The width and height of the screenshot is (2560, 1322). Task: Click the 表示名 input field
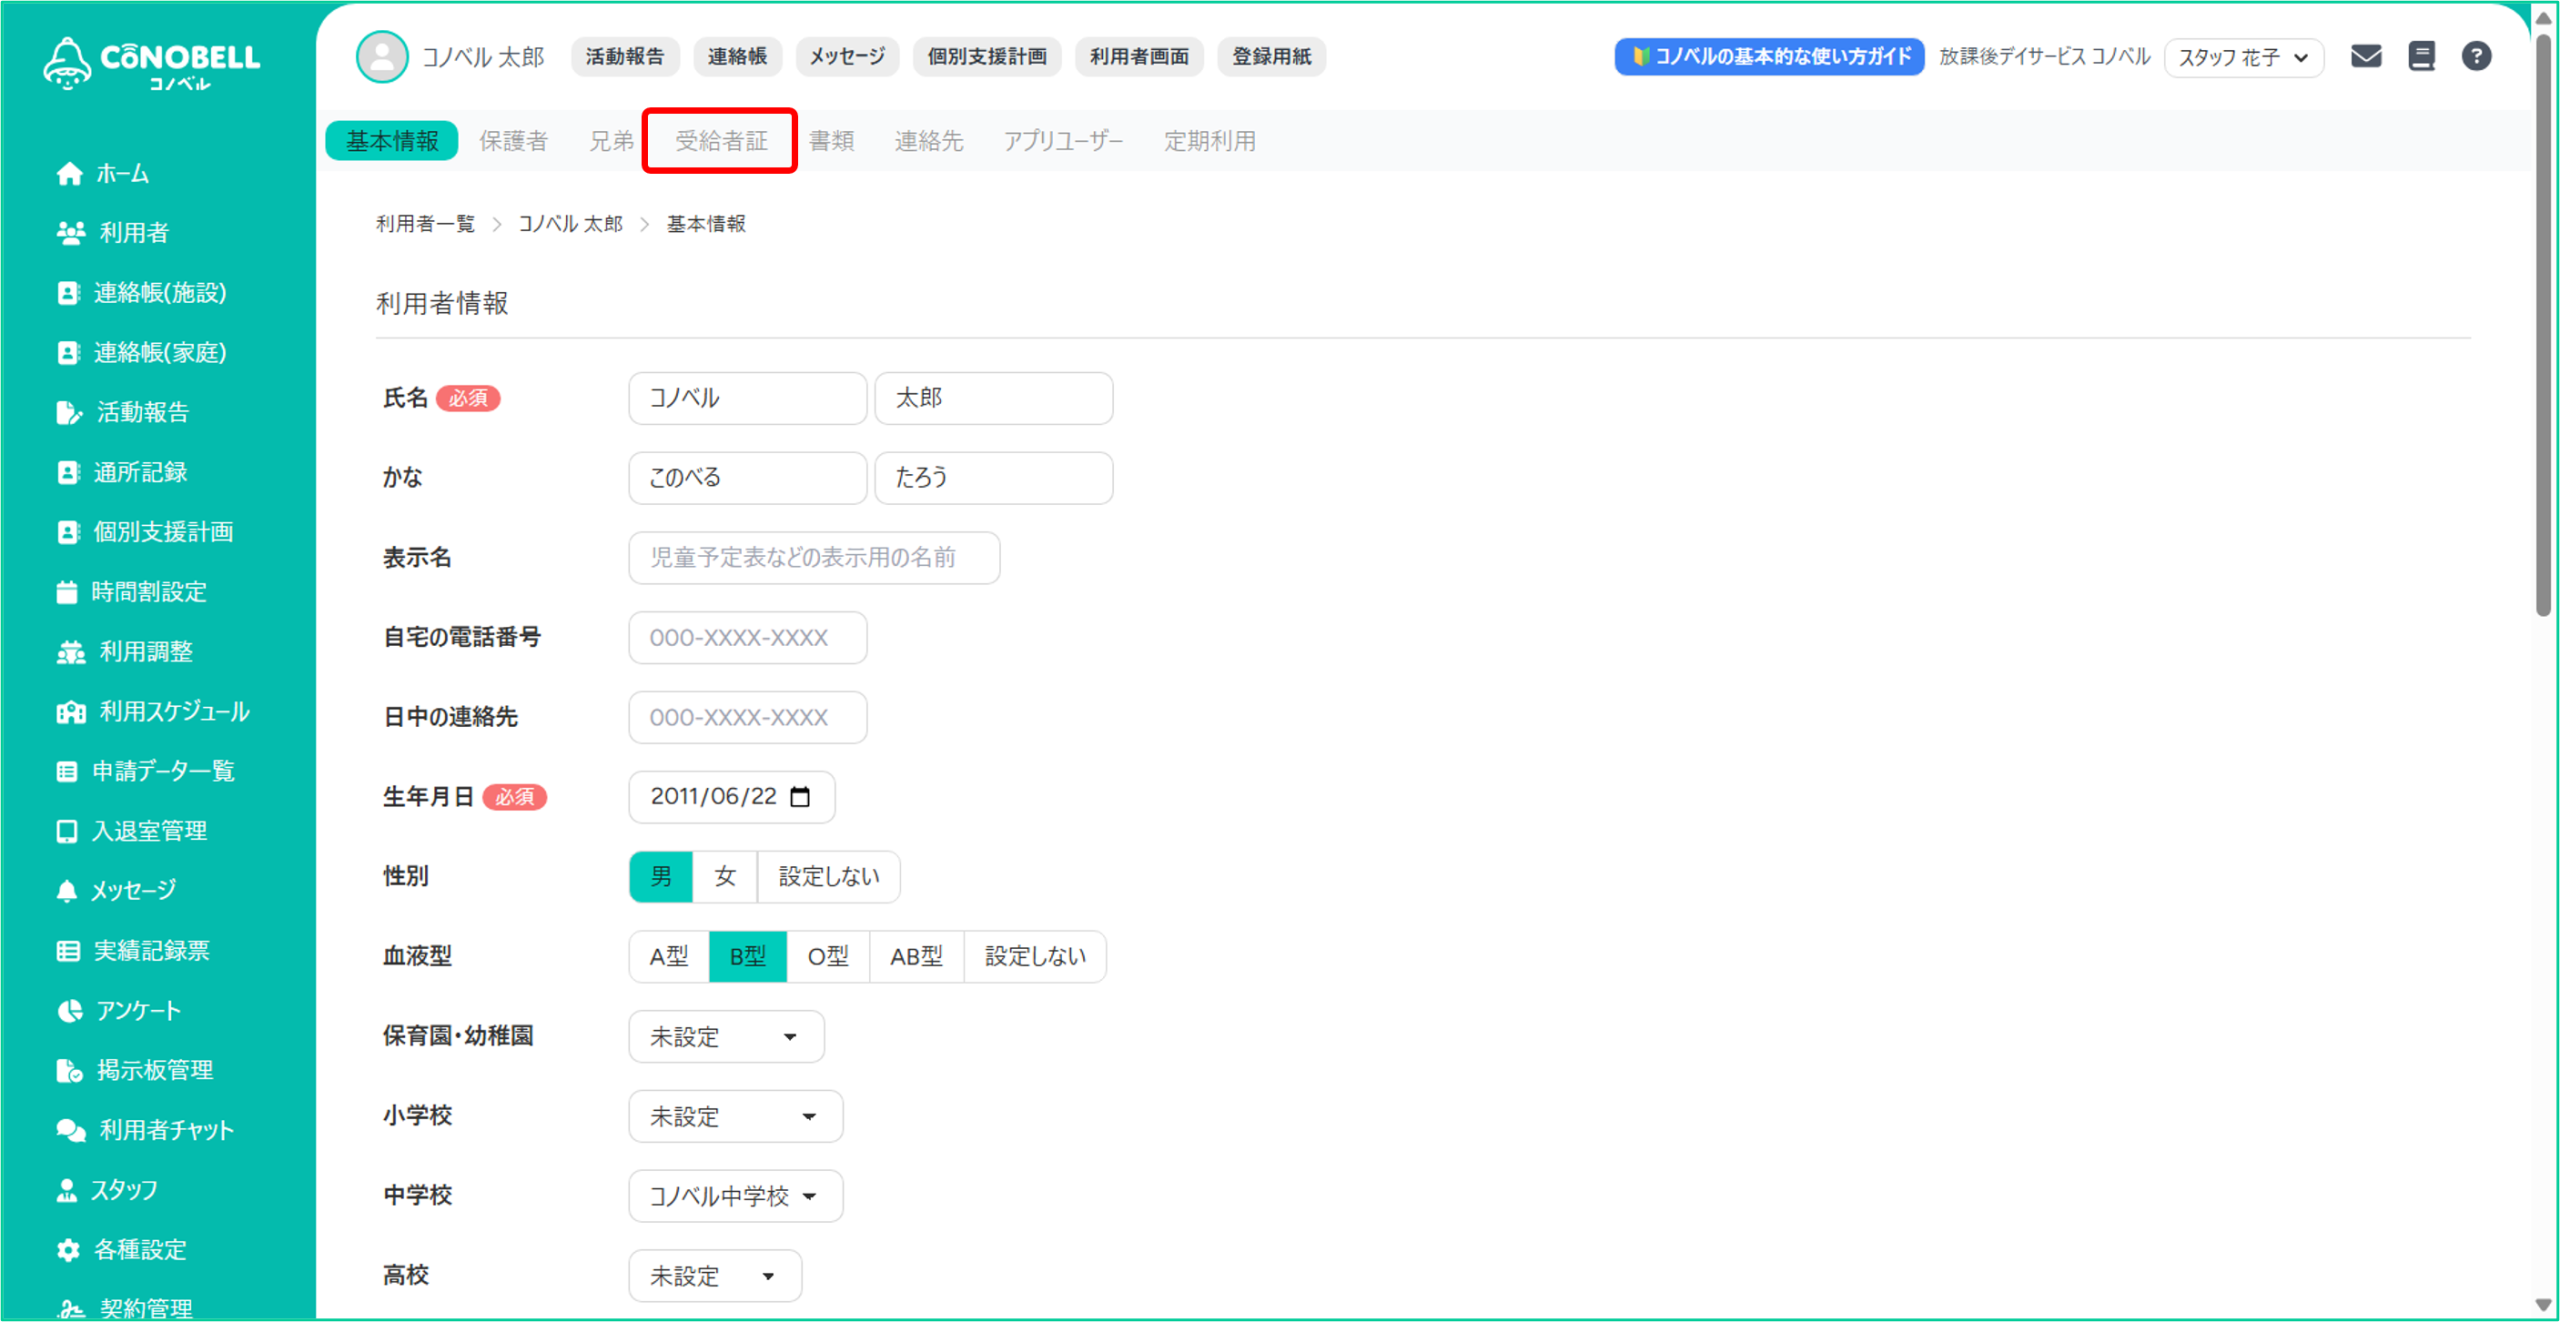(813, 558)
